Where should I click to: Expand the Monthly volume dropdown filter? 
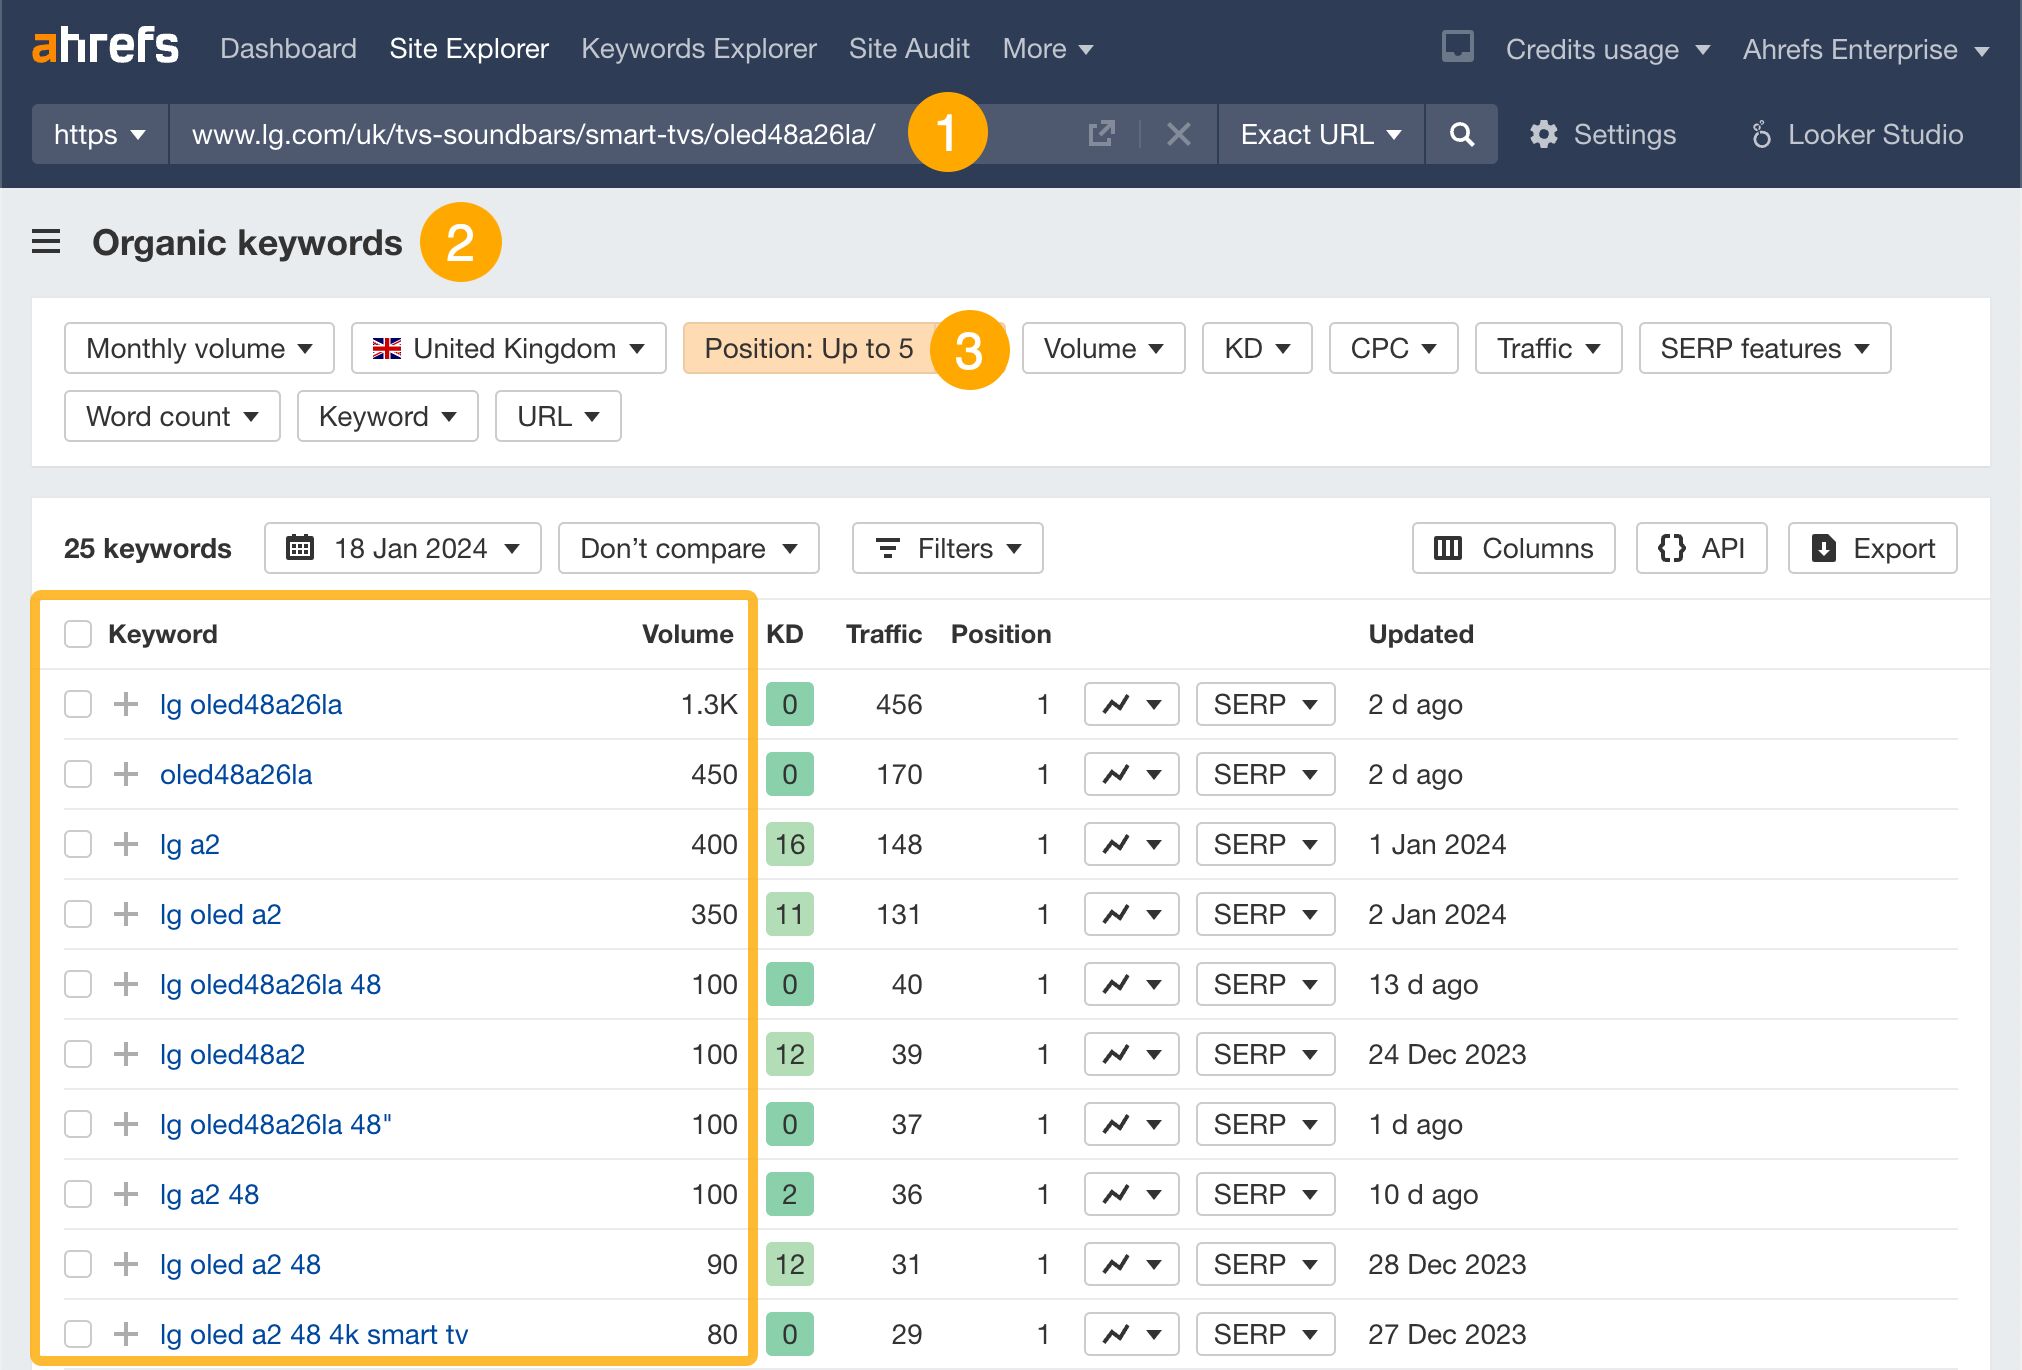point(199,347)
